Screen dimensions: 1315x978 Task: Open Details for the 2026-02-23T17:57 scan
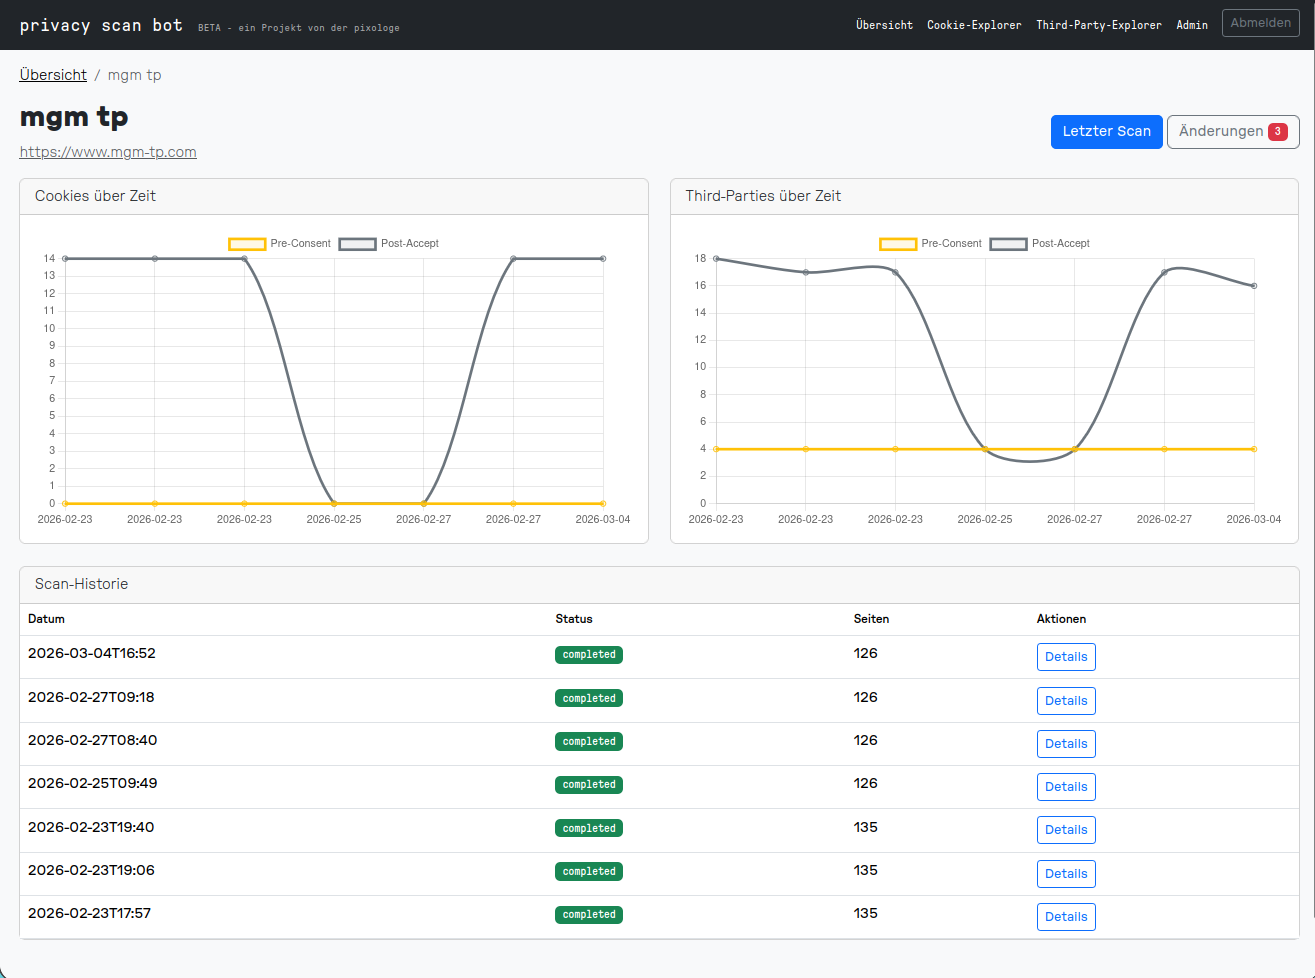click(1066, 917)
